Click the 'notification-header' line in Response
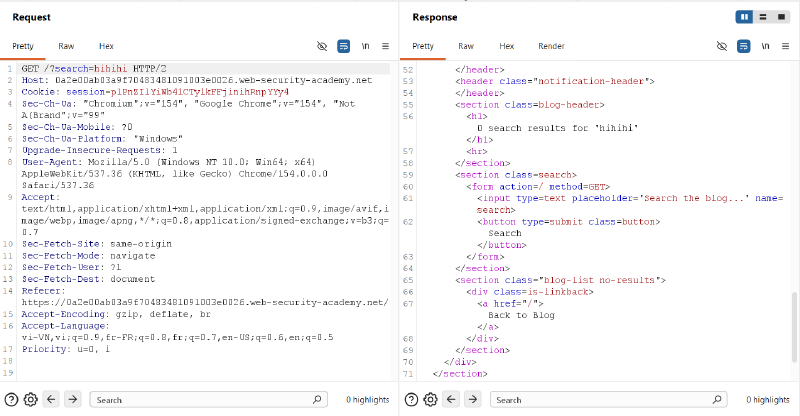This screenshot has width=800, height=416. tap(555, 81)
